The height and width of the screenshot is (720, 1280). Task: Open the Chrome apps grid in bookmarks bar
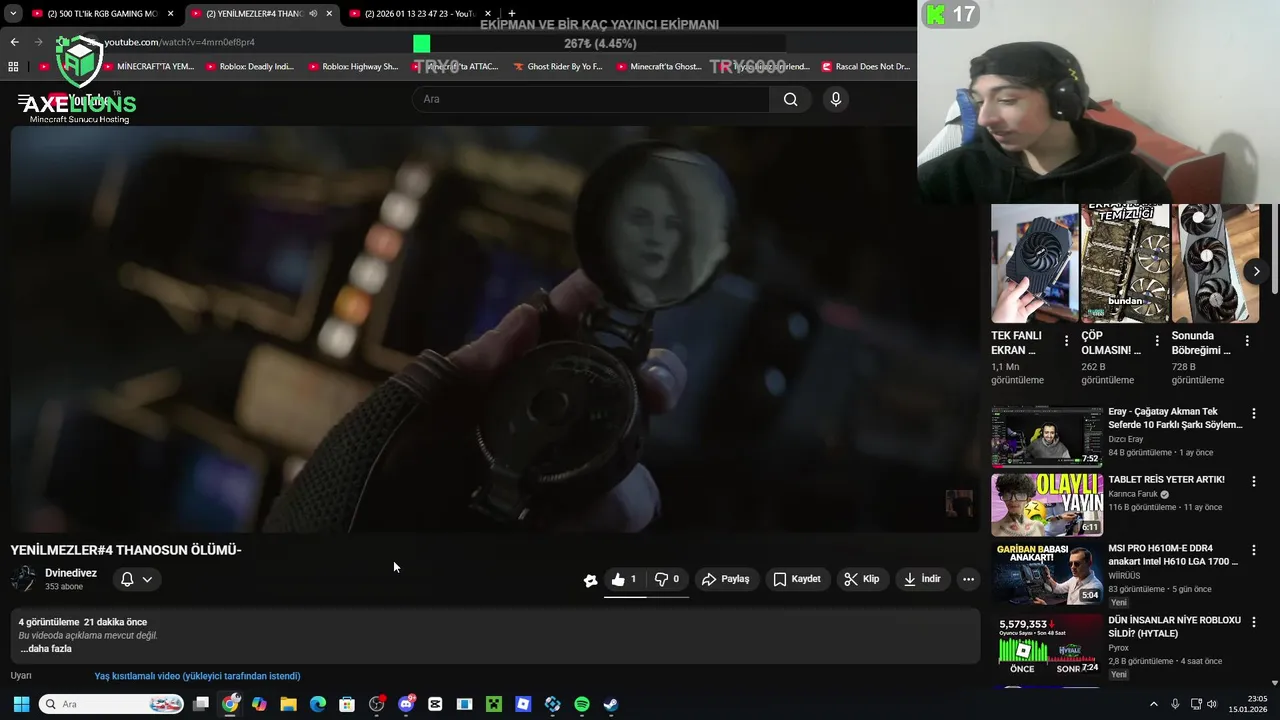click(13, 67)
